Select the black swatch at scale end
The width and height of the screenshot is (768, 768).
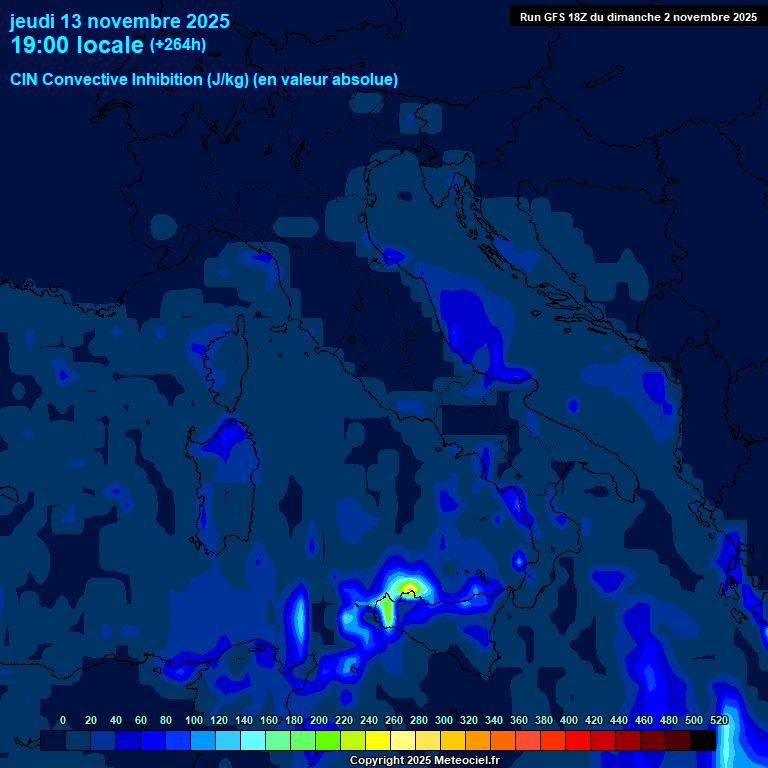[x=703, y=740]
